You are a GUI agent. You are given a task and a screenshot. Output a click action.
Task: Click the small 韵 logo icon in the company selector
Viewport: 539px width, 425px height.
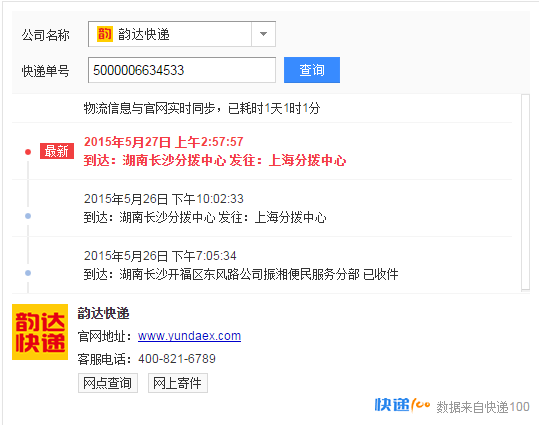coord(105,34)
